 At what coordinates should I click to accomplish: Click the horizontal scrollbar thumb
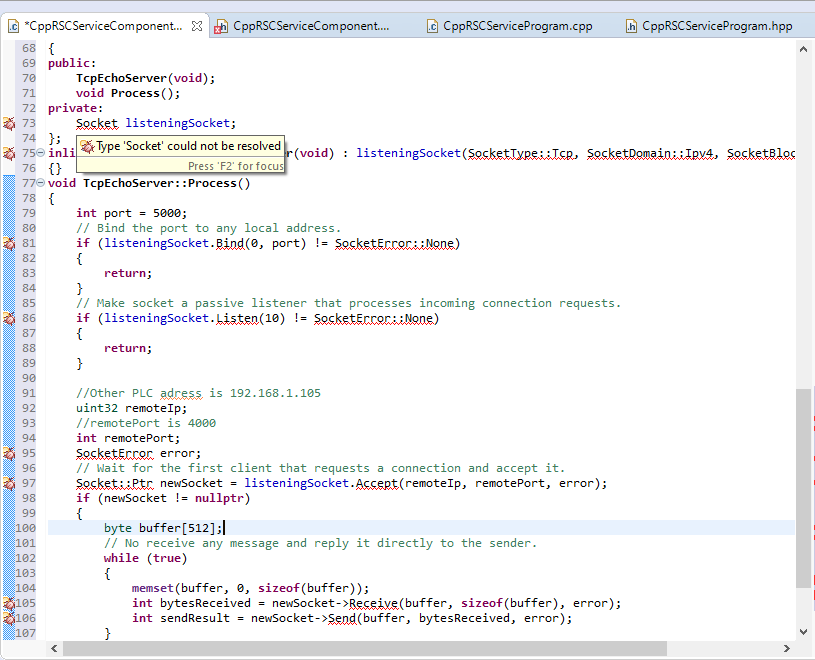click(365, 649)
